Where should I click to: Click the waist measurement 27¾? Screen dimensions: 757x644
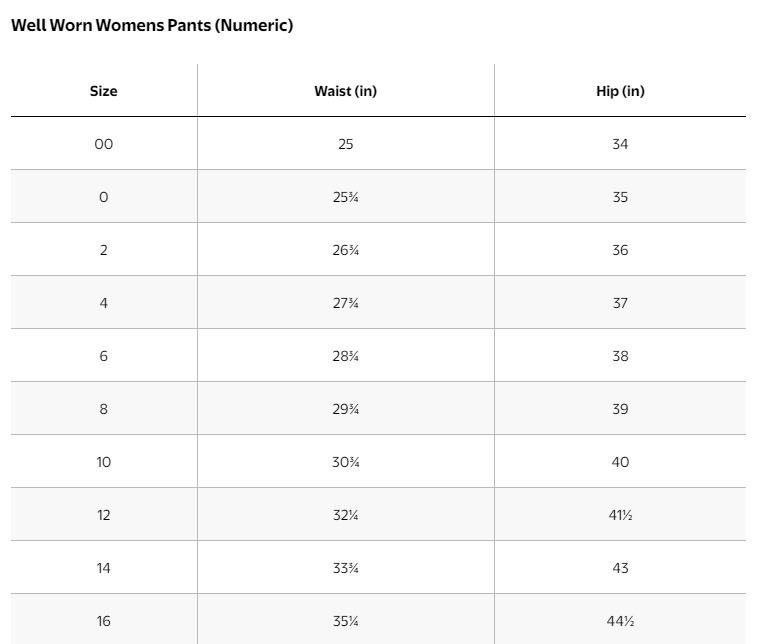(x=345, y=303)
